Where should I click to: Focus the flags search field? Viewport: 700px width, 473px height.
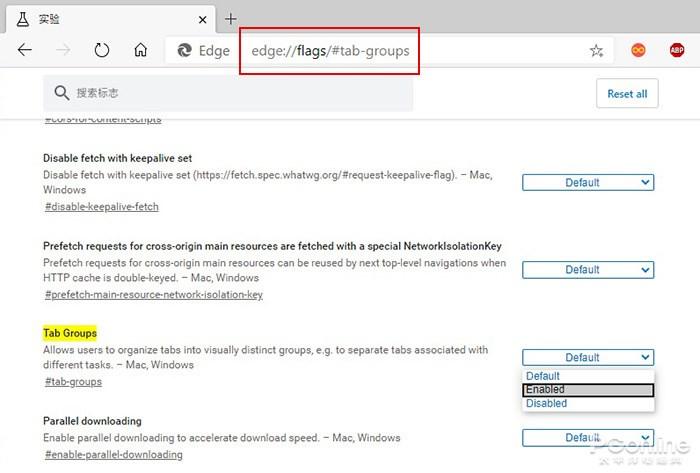(228, 93)
